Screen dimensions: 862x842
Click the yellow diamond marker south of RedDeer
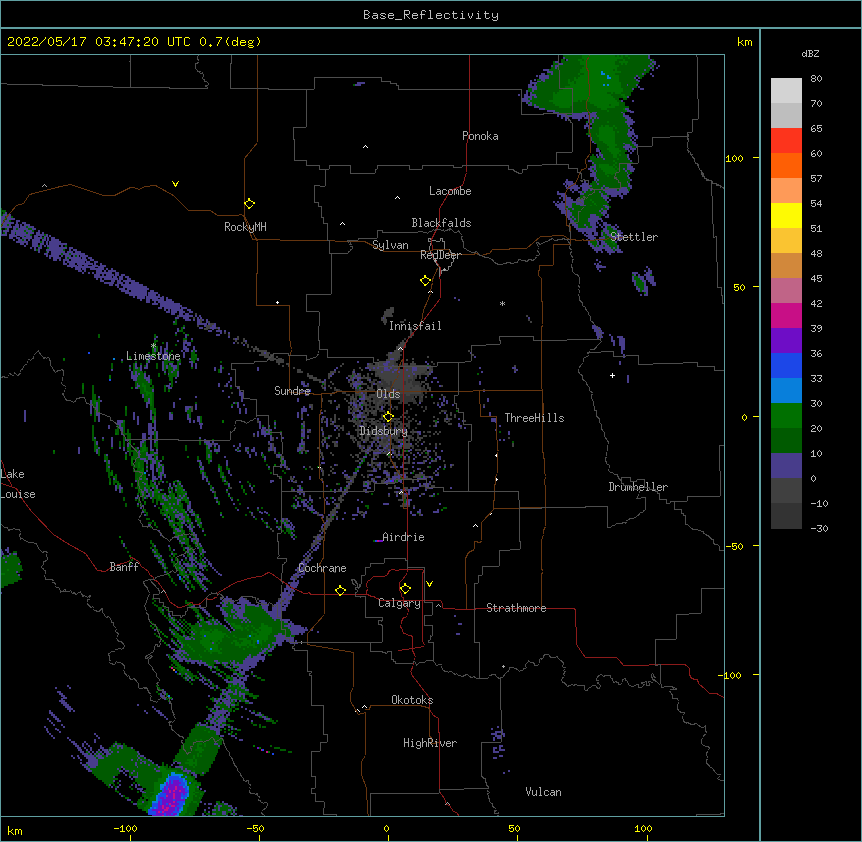click(426, 281)
